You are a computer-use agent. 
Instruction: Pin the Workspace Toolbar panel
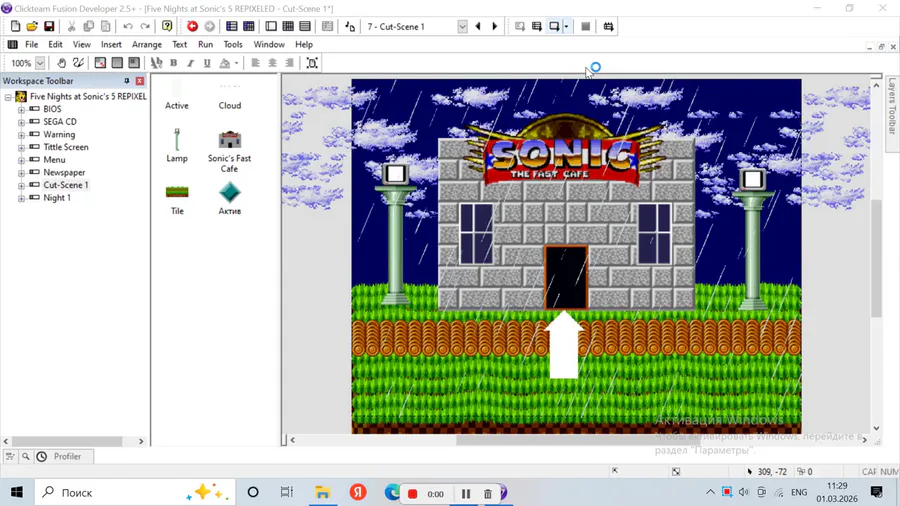(127, 81)
